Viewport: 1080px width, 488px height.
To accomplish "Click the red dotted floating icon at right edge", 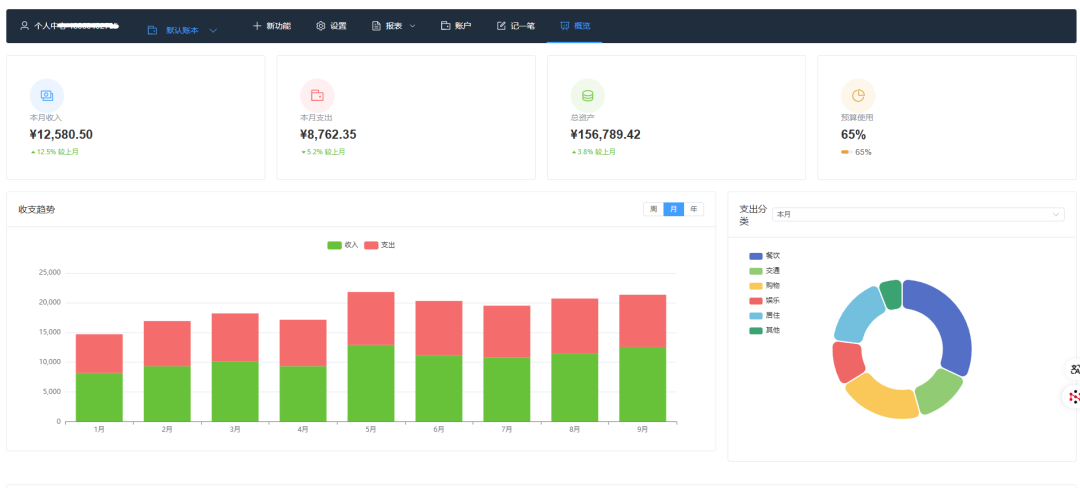I will pos(1074,396).
